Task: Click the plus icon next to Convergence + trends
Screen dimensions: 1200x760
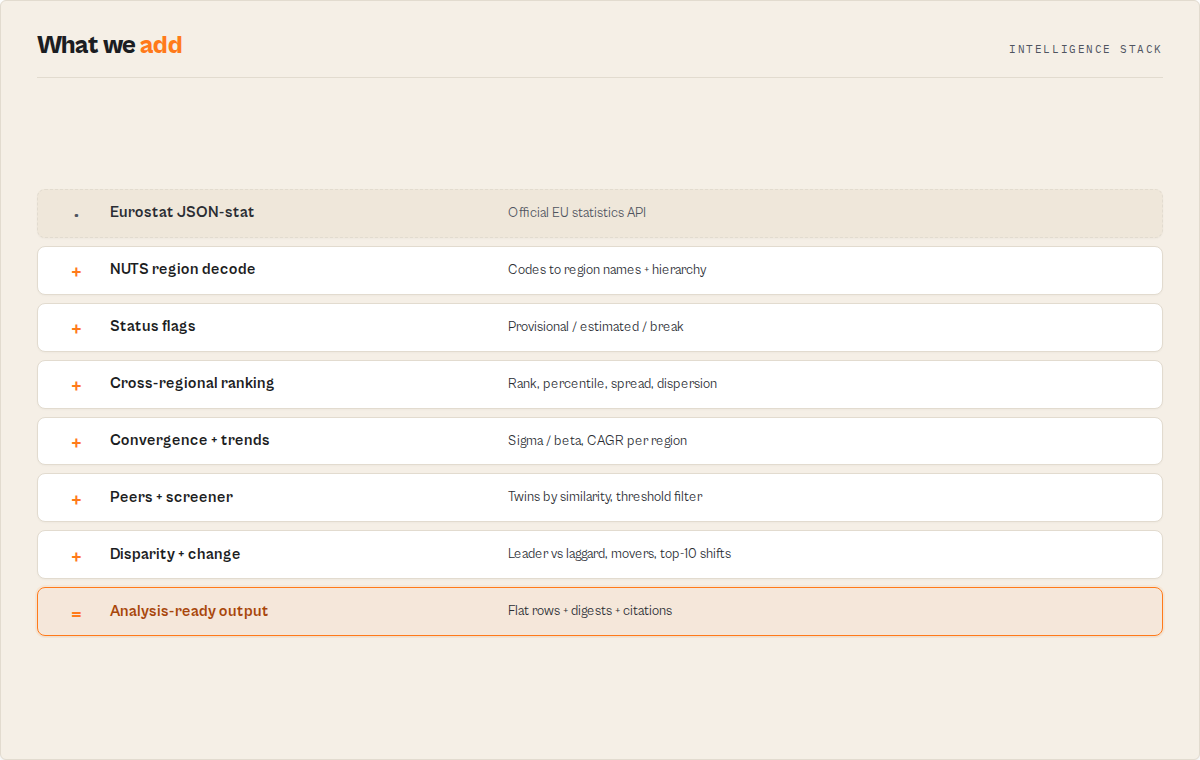Action: click(76, 442)
